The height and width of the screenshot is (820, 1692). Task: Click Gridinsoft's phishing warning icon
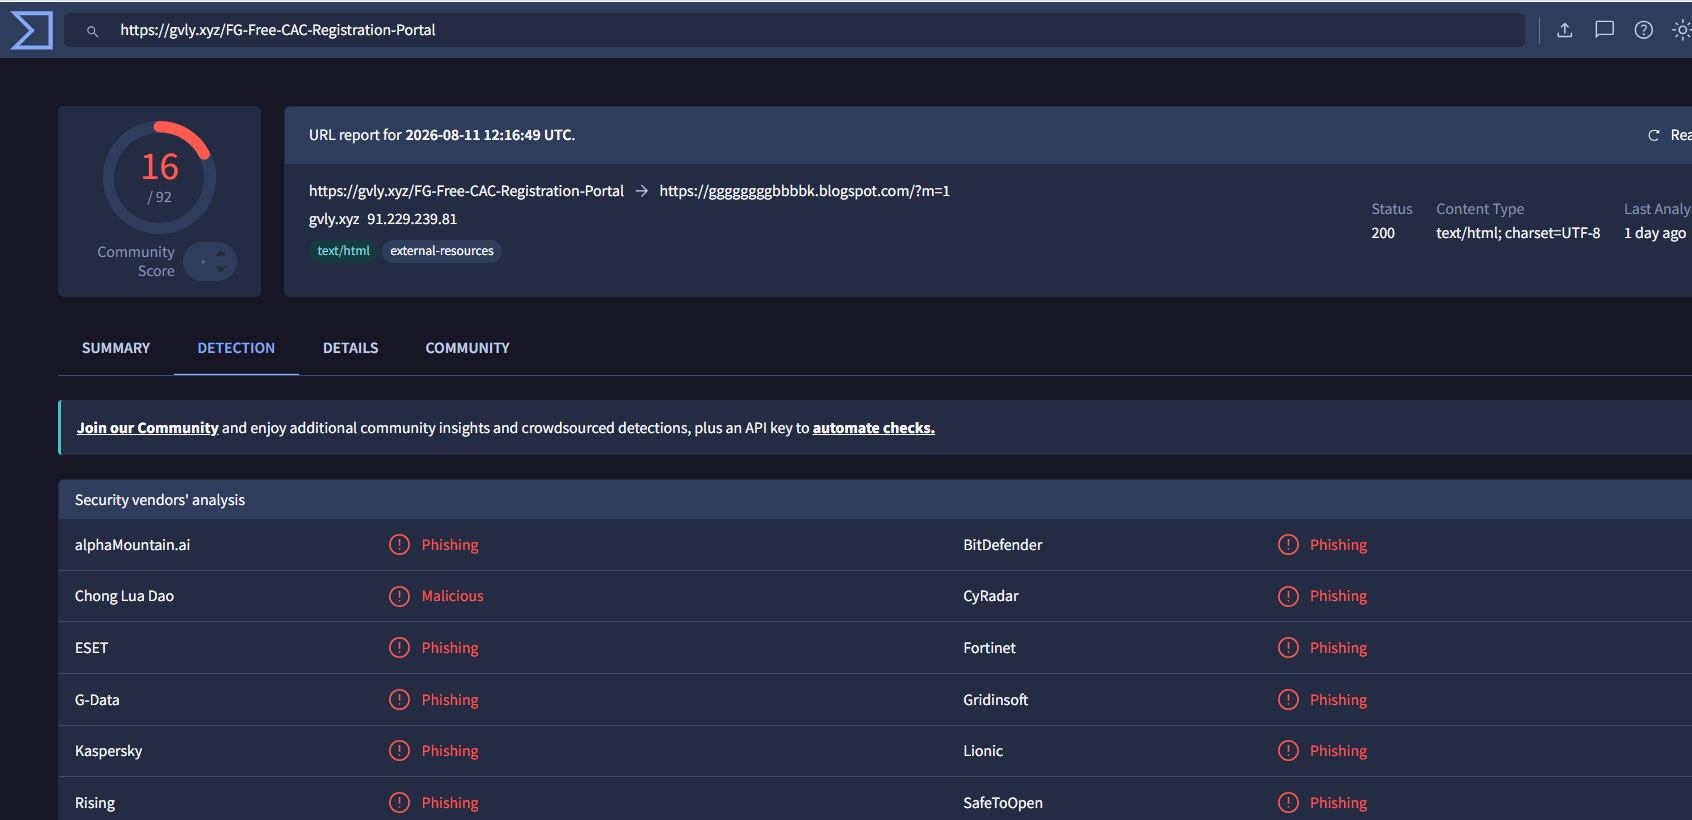click(x=1288, y=700)
